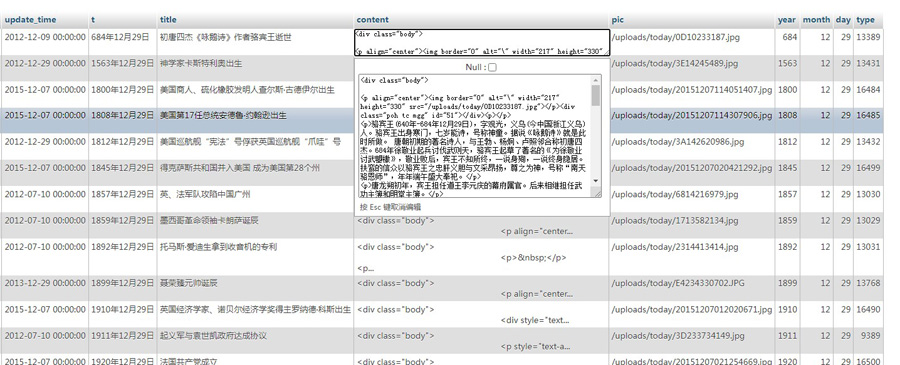Click pic cell /uploads/today/0D10233187.jpg
The image size is (900, 365).
(x=676, y=37)
